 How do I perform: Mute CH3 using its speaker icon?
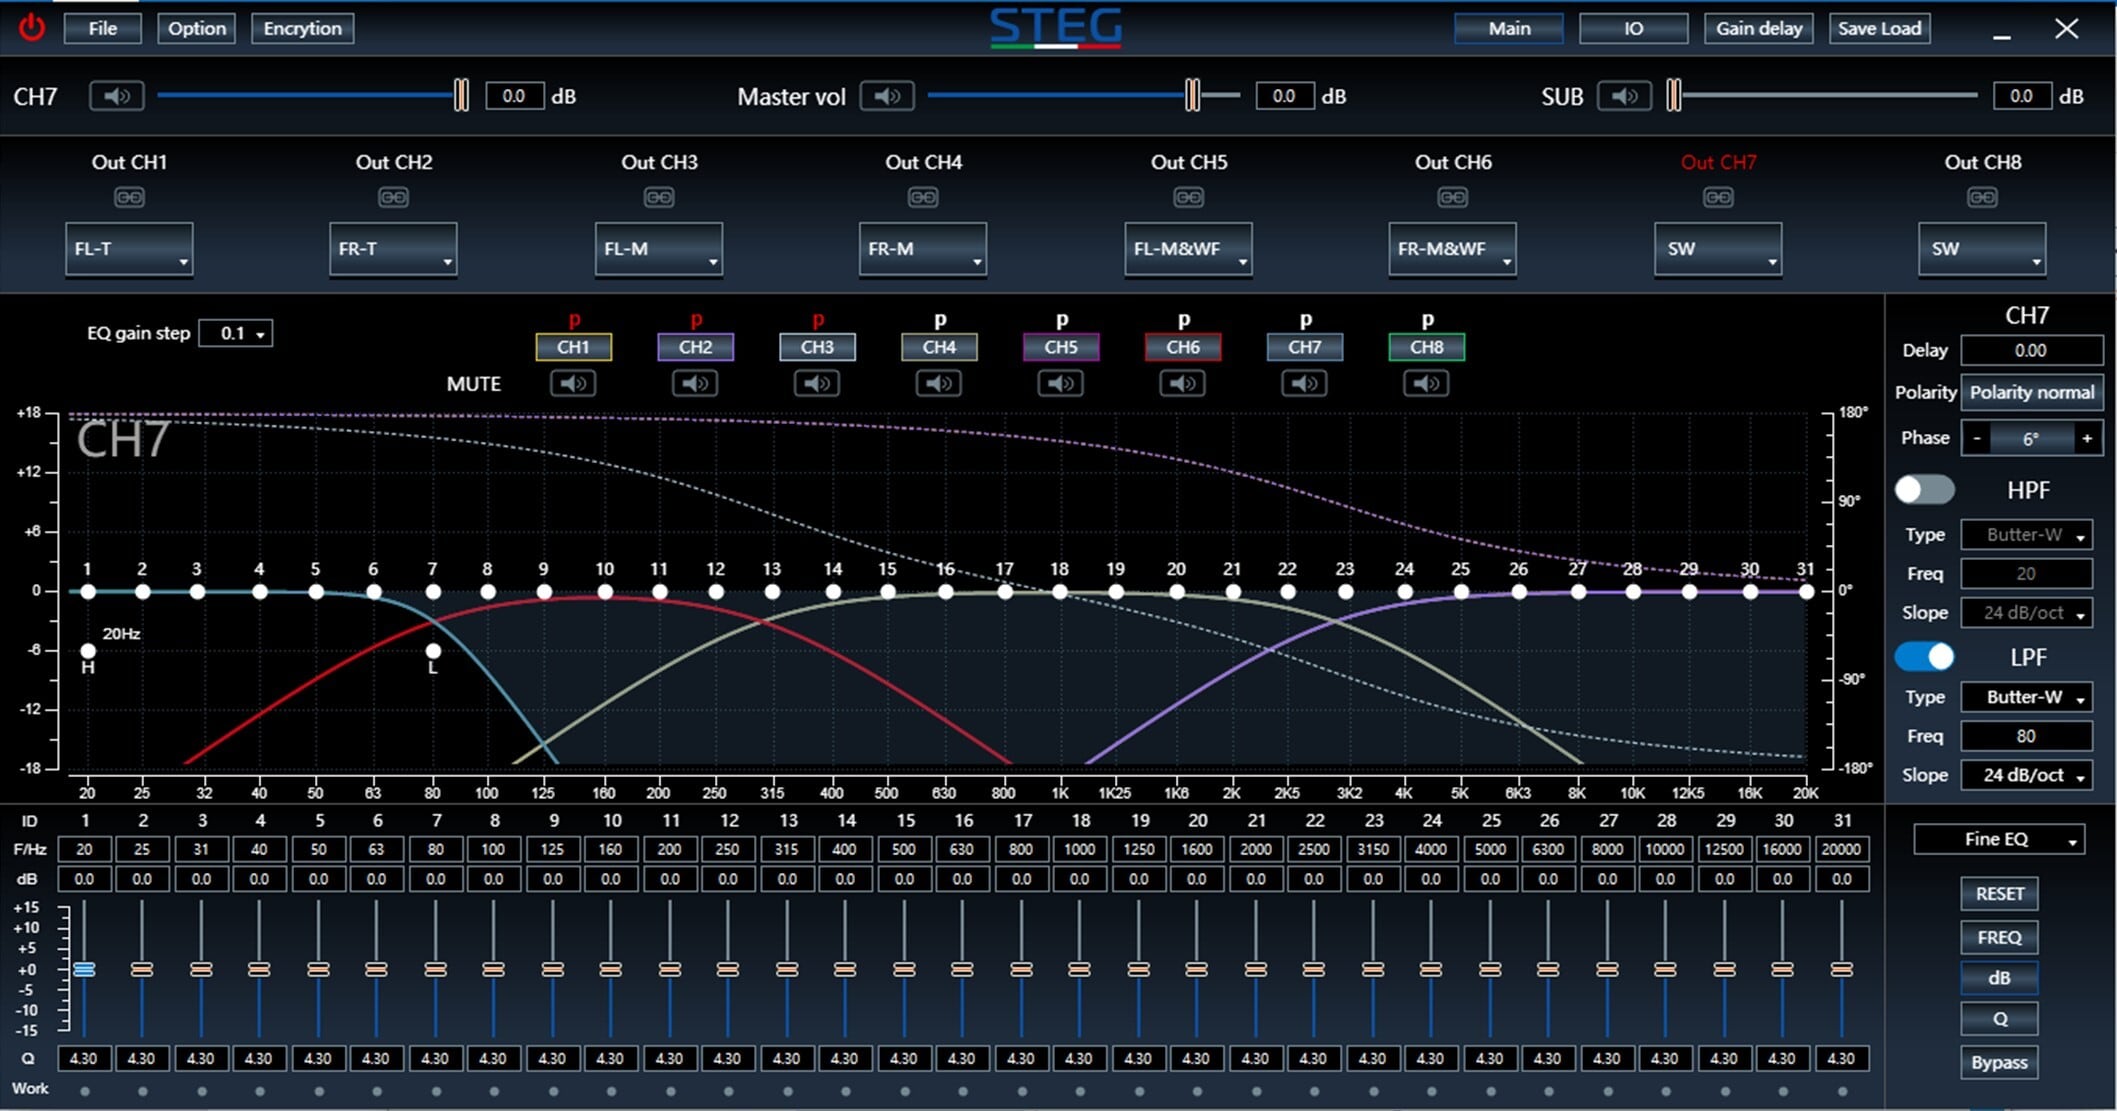coord(817,383)
